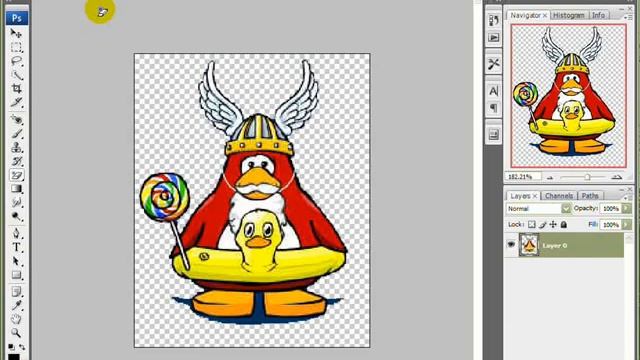Open the Actions panel from the dock

point(493,38)
